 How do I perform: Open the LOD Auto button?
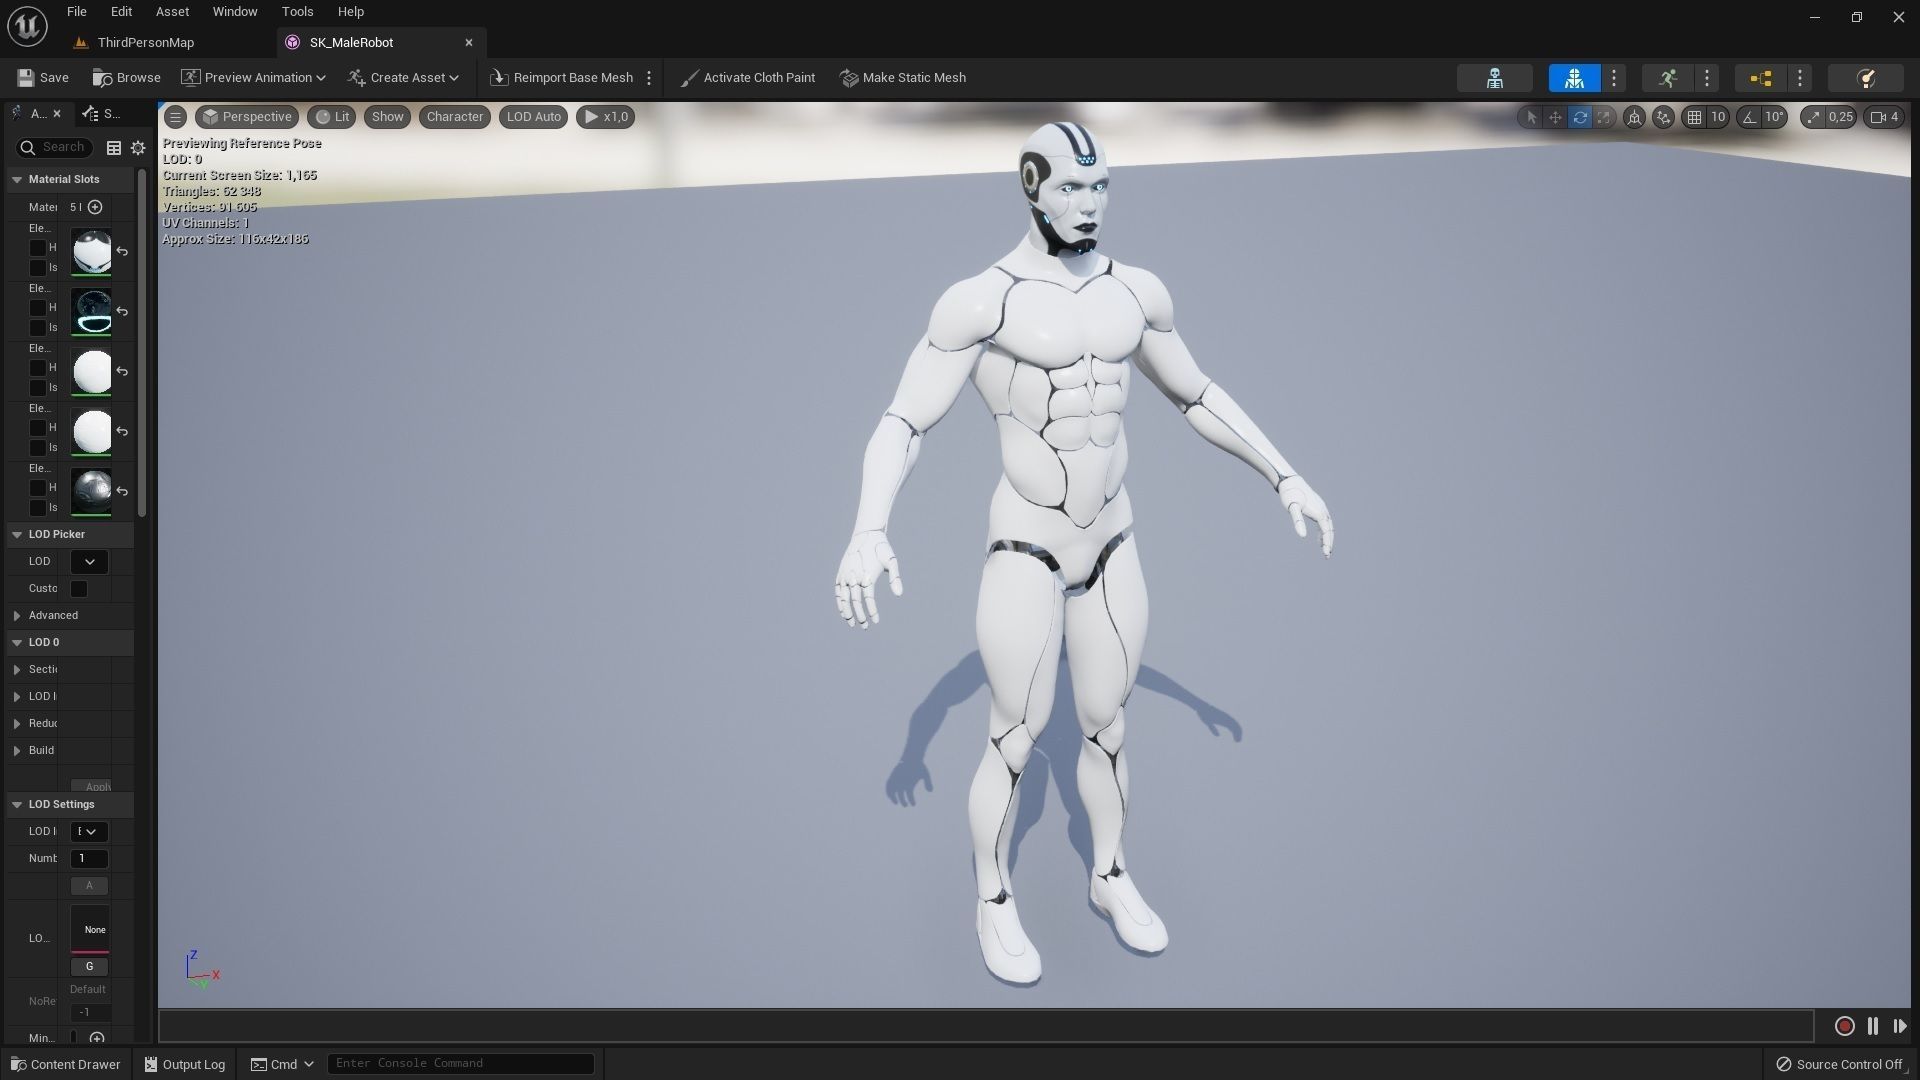click(534, 117)
